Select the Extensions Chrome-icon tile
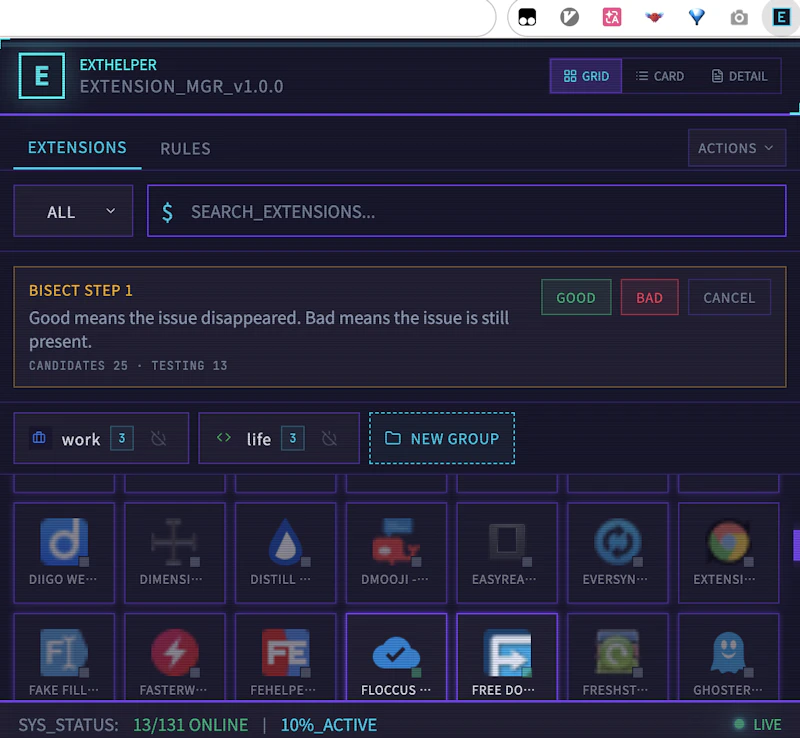Image resolution: width=800 pixels, height=738 pixels. (x=729, y=553)
